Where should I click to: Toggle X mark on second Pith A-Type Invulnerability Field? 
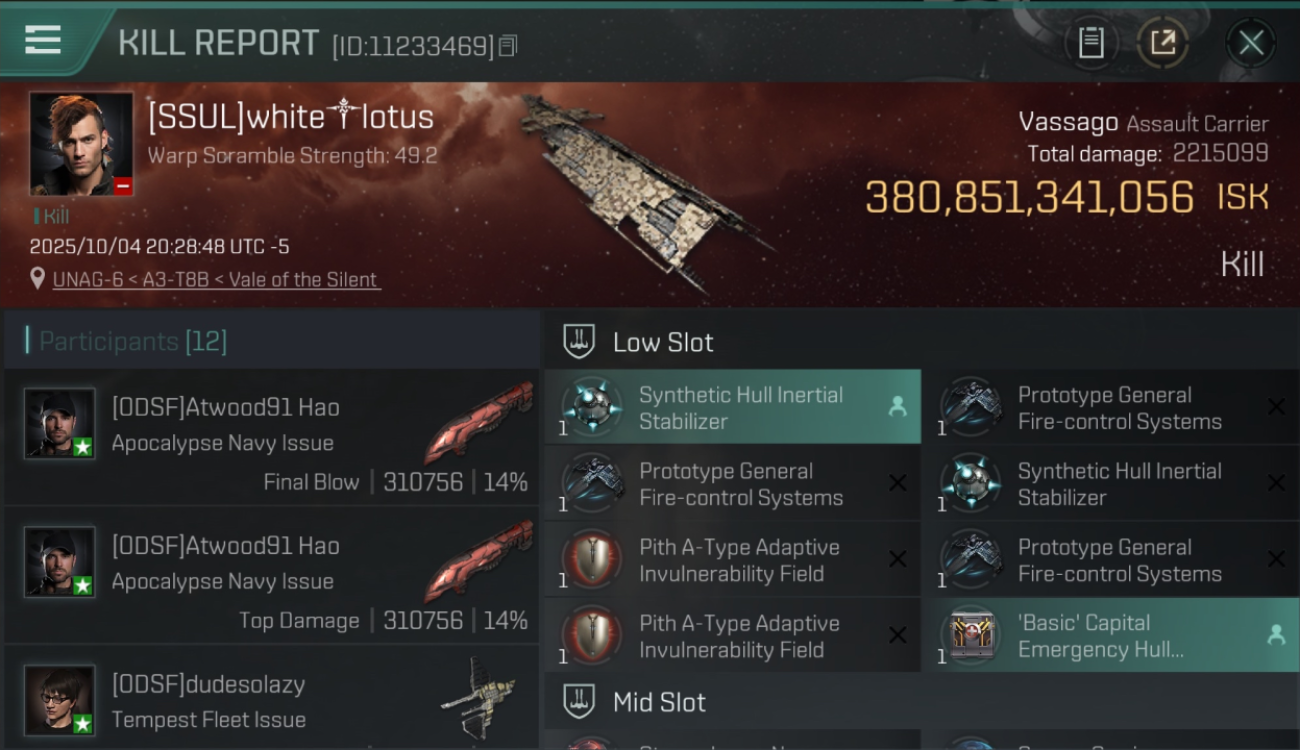coord(898,635)
